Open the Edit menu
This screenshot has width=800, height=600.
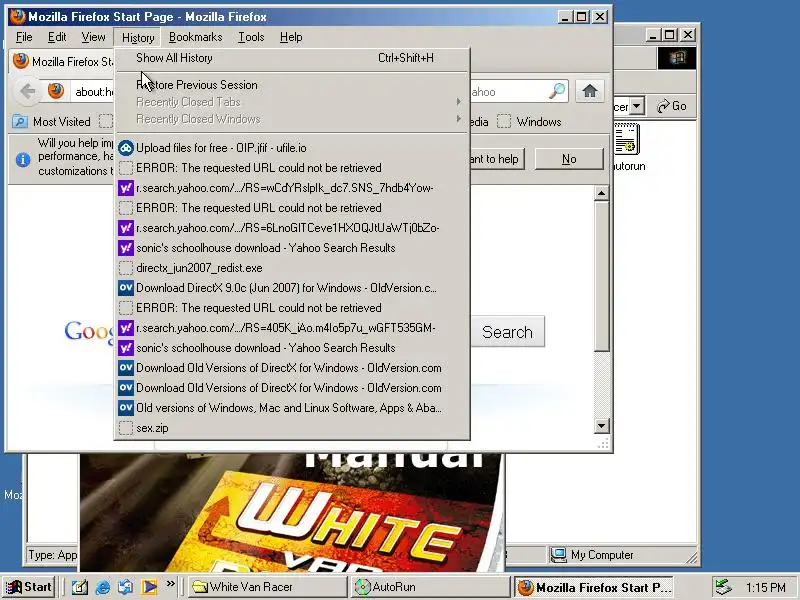(57, 37)
